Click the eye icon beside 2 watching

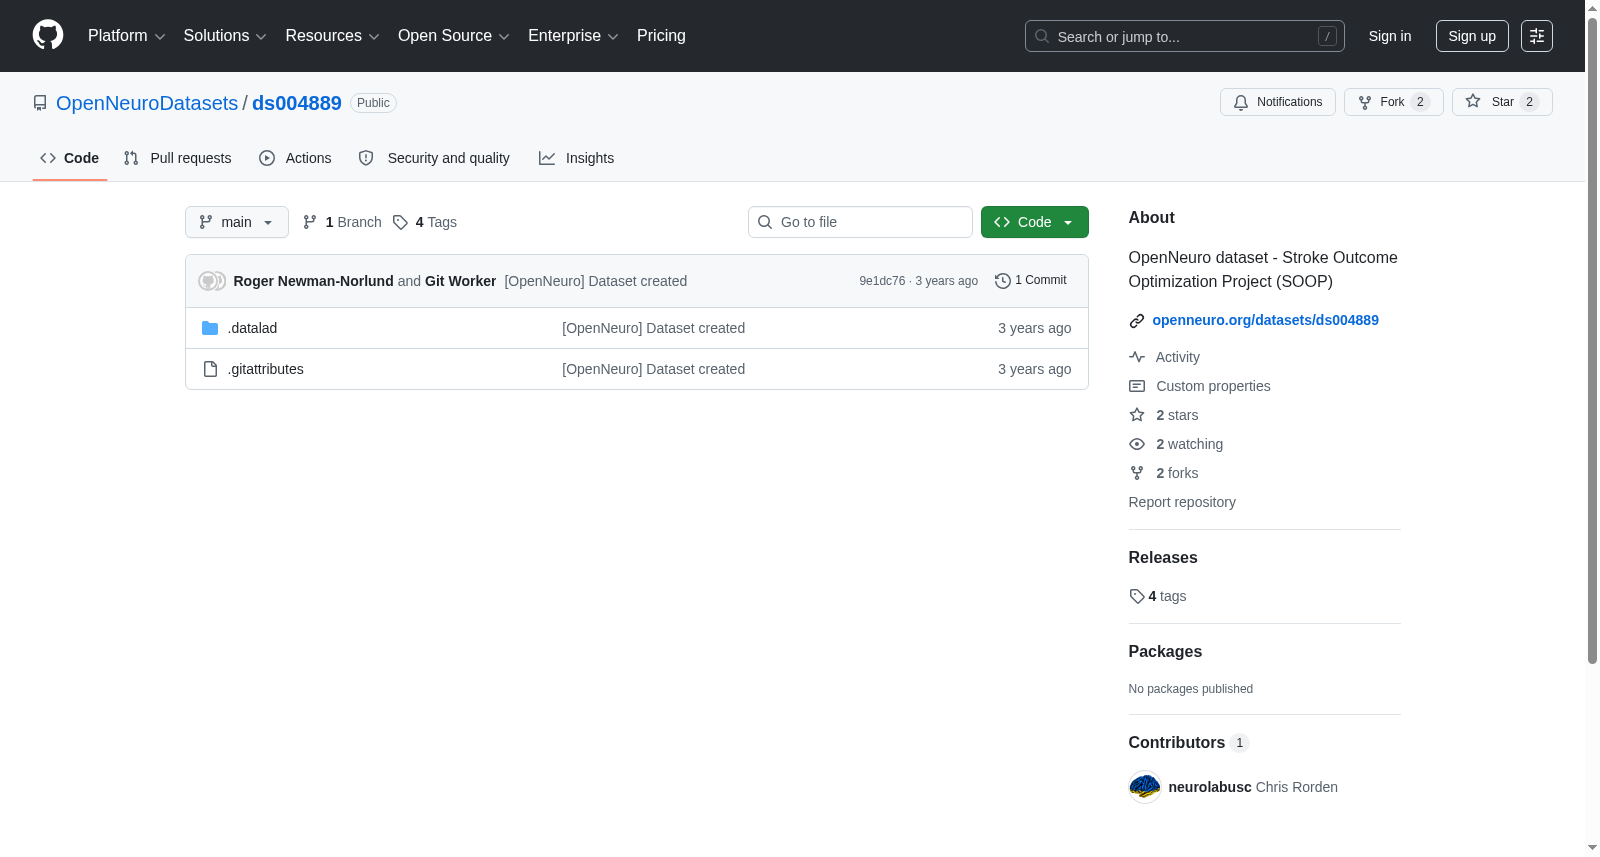click(x=1137, y=444)
